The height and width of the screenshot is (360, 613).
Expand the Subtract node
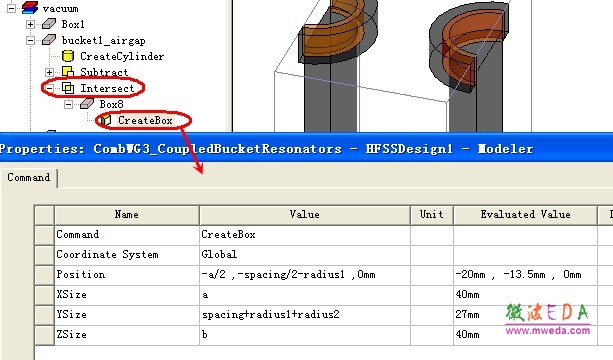pos(49,72)
